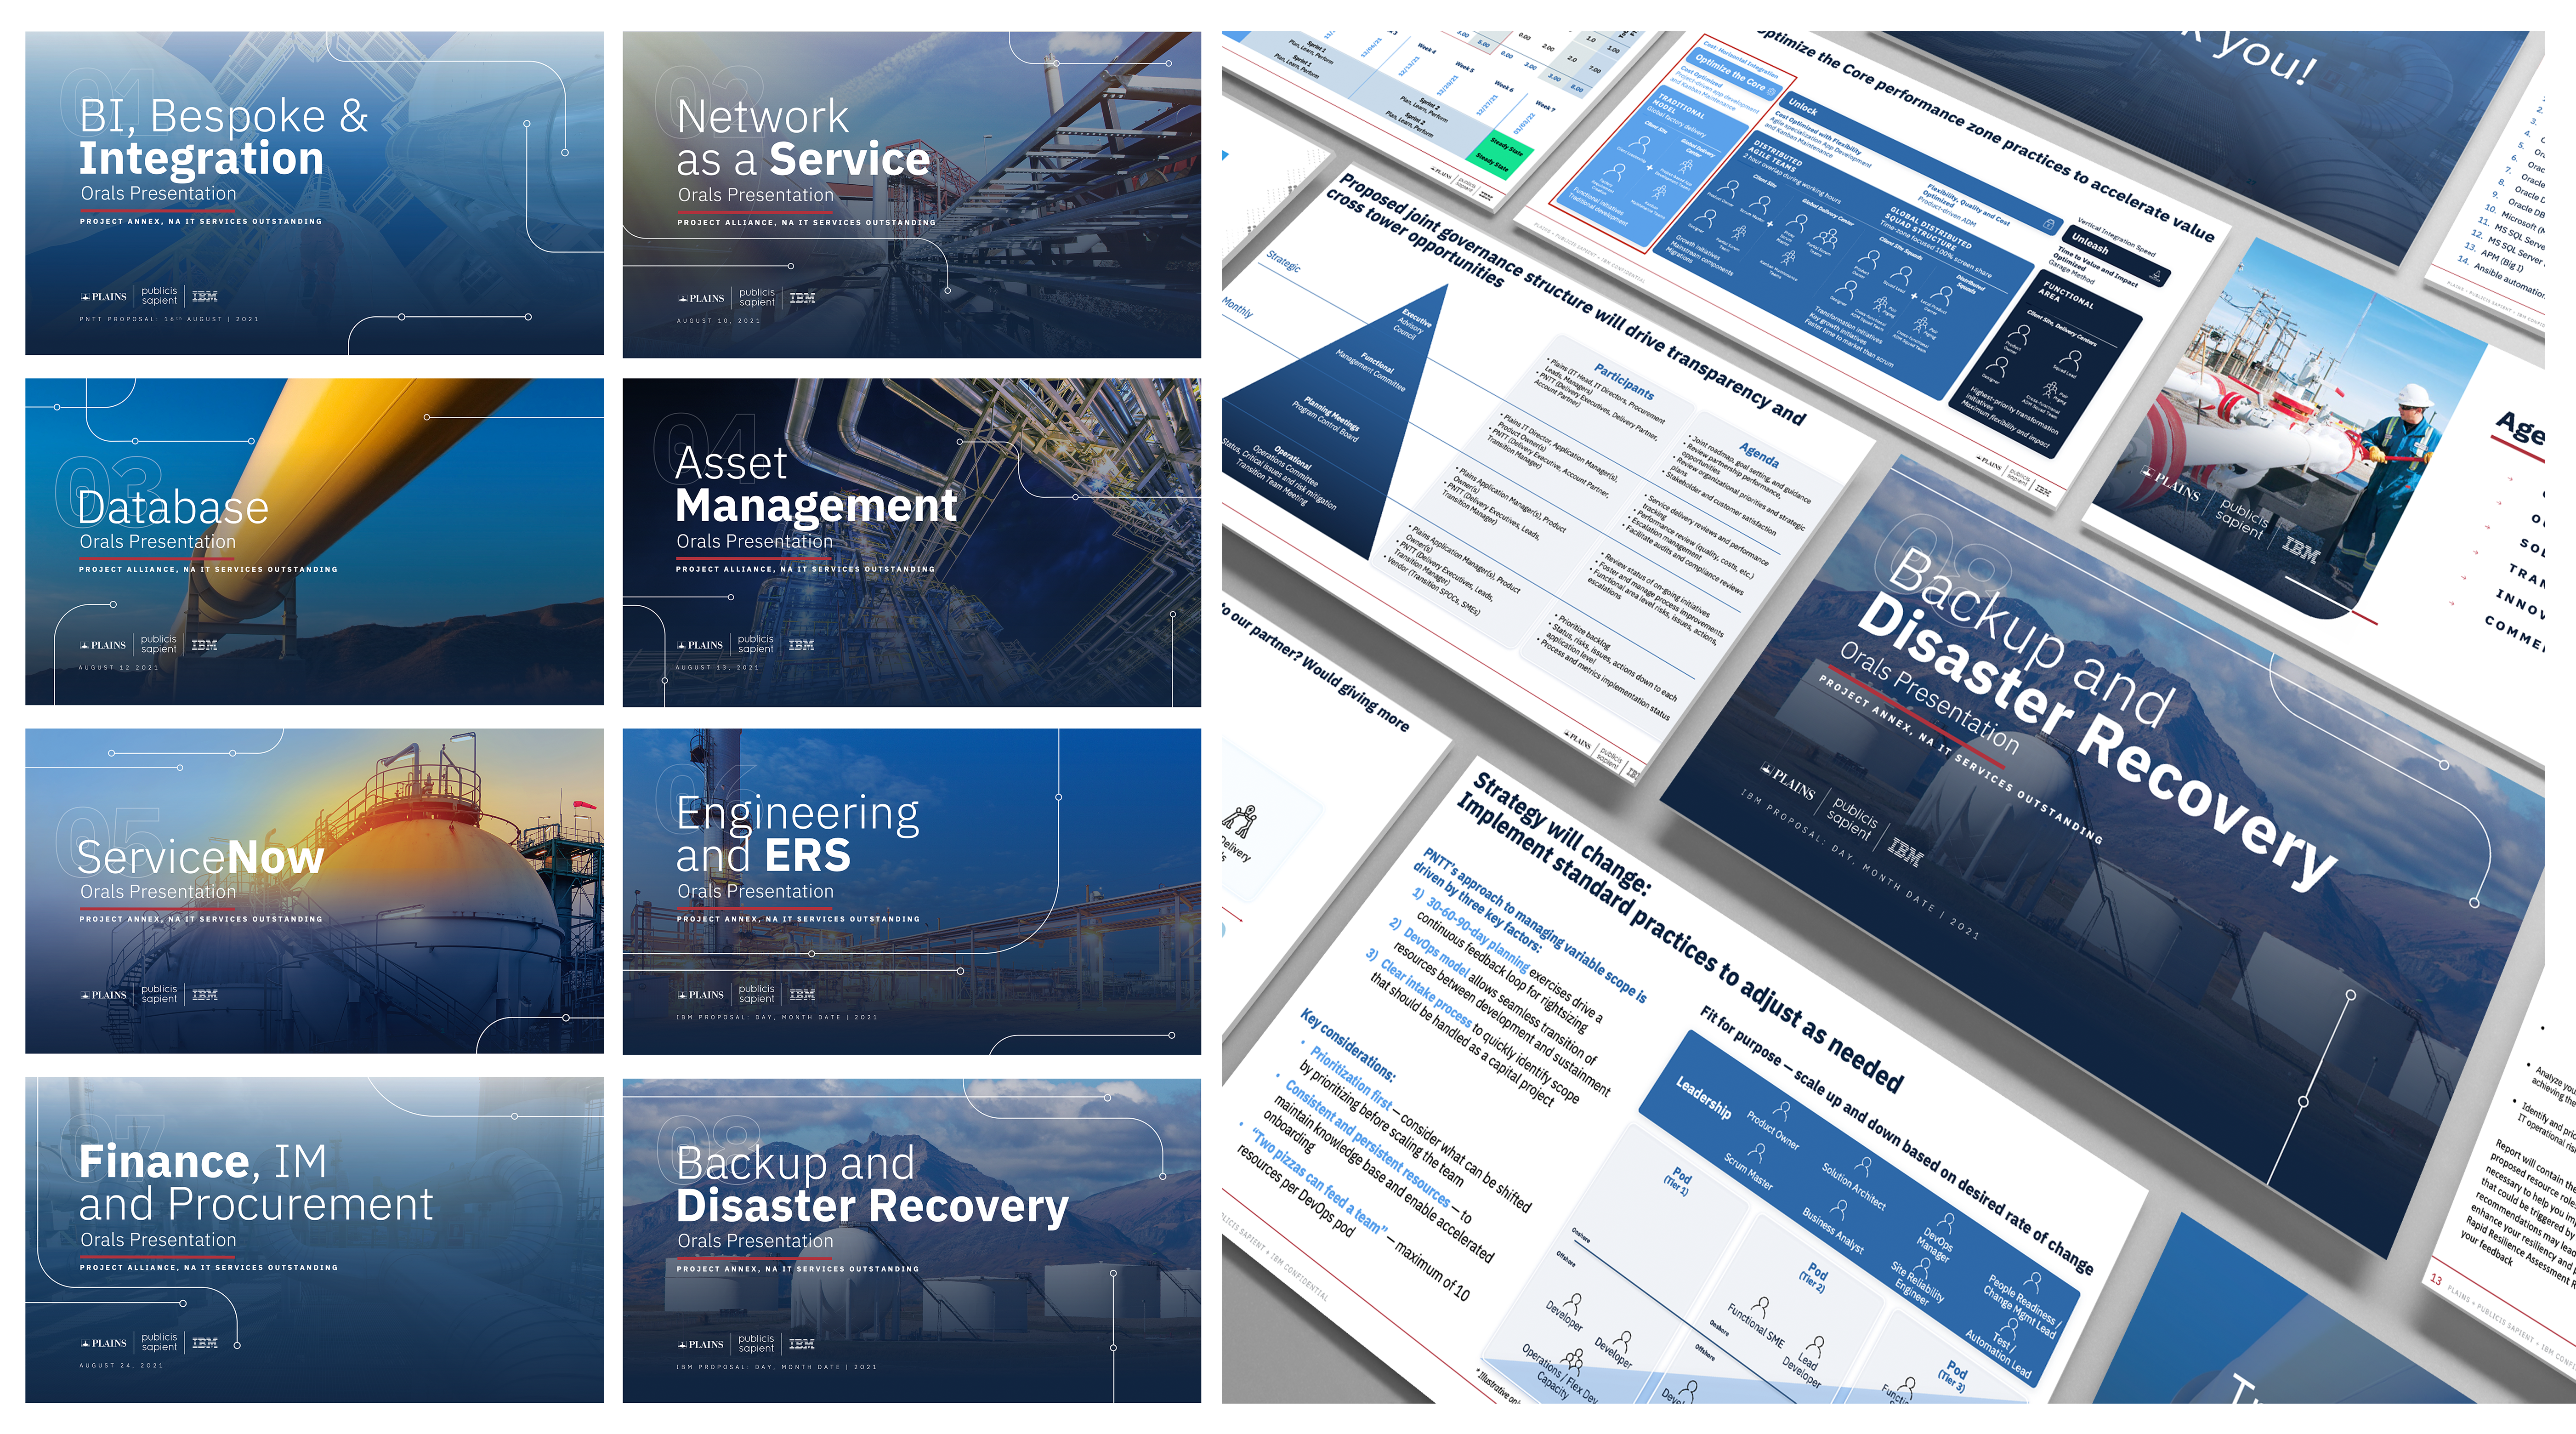This screenshot has height=1434, width=2576.
Task: Open the Network as a Service slide thumbnail
Action: [911, 194]
